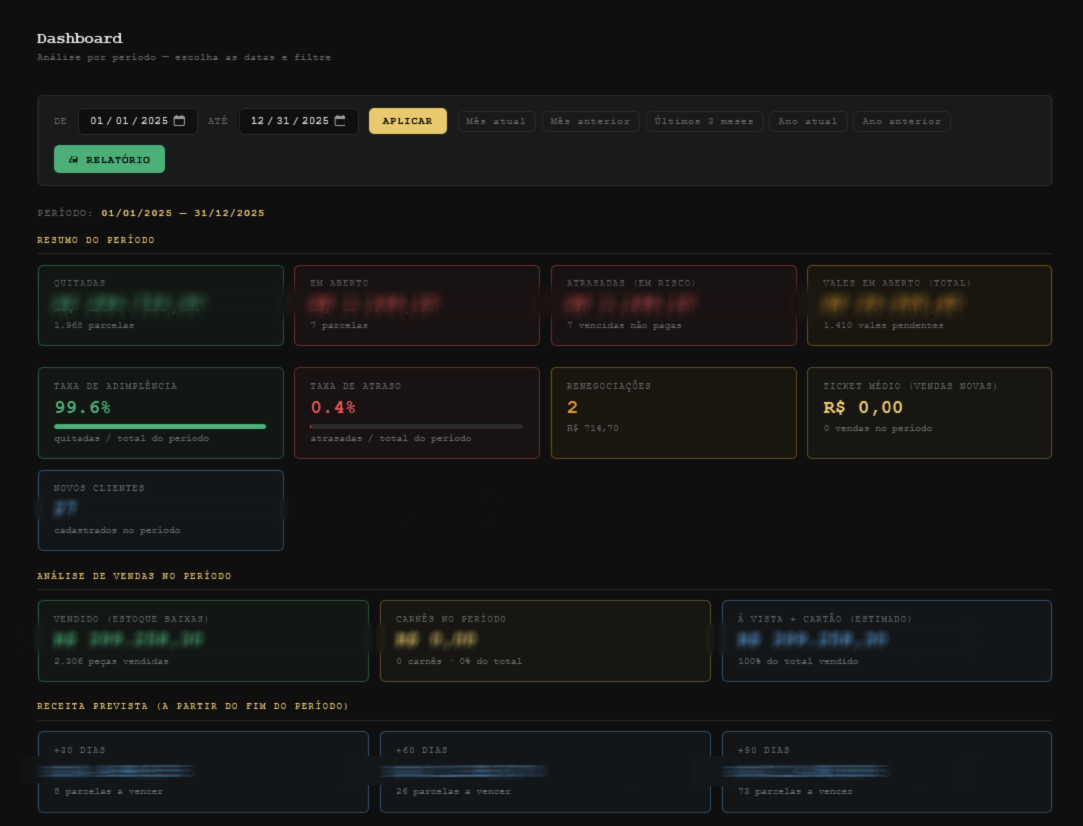Click the Análise de Vendas no Período heading
Screen dimensions: 1083x826
134,576
